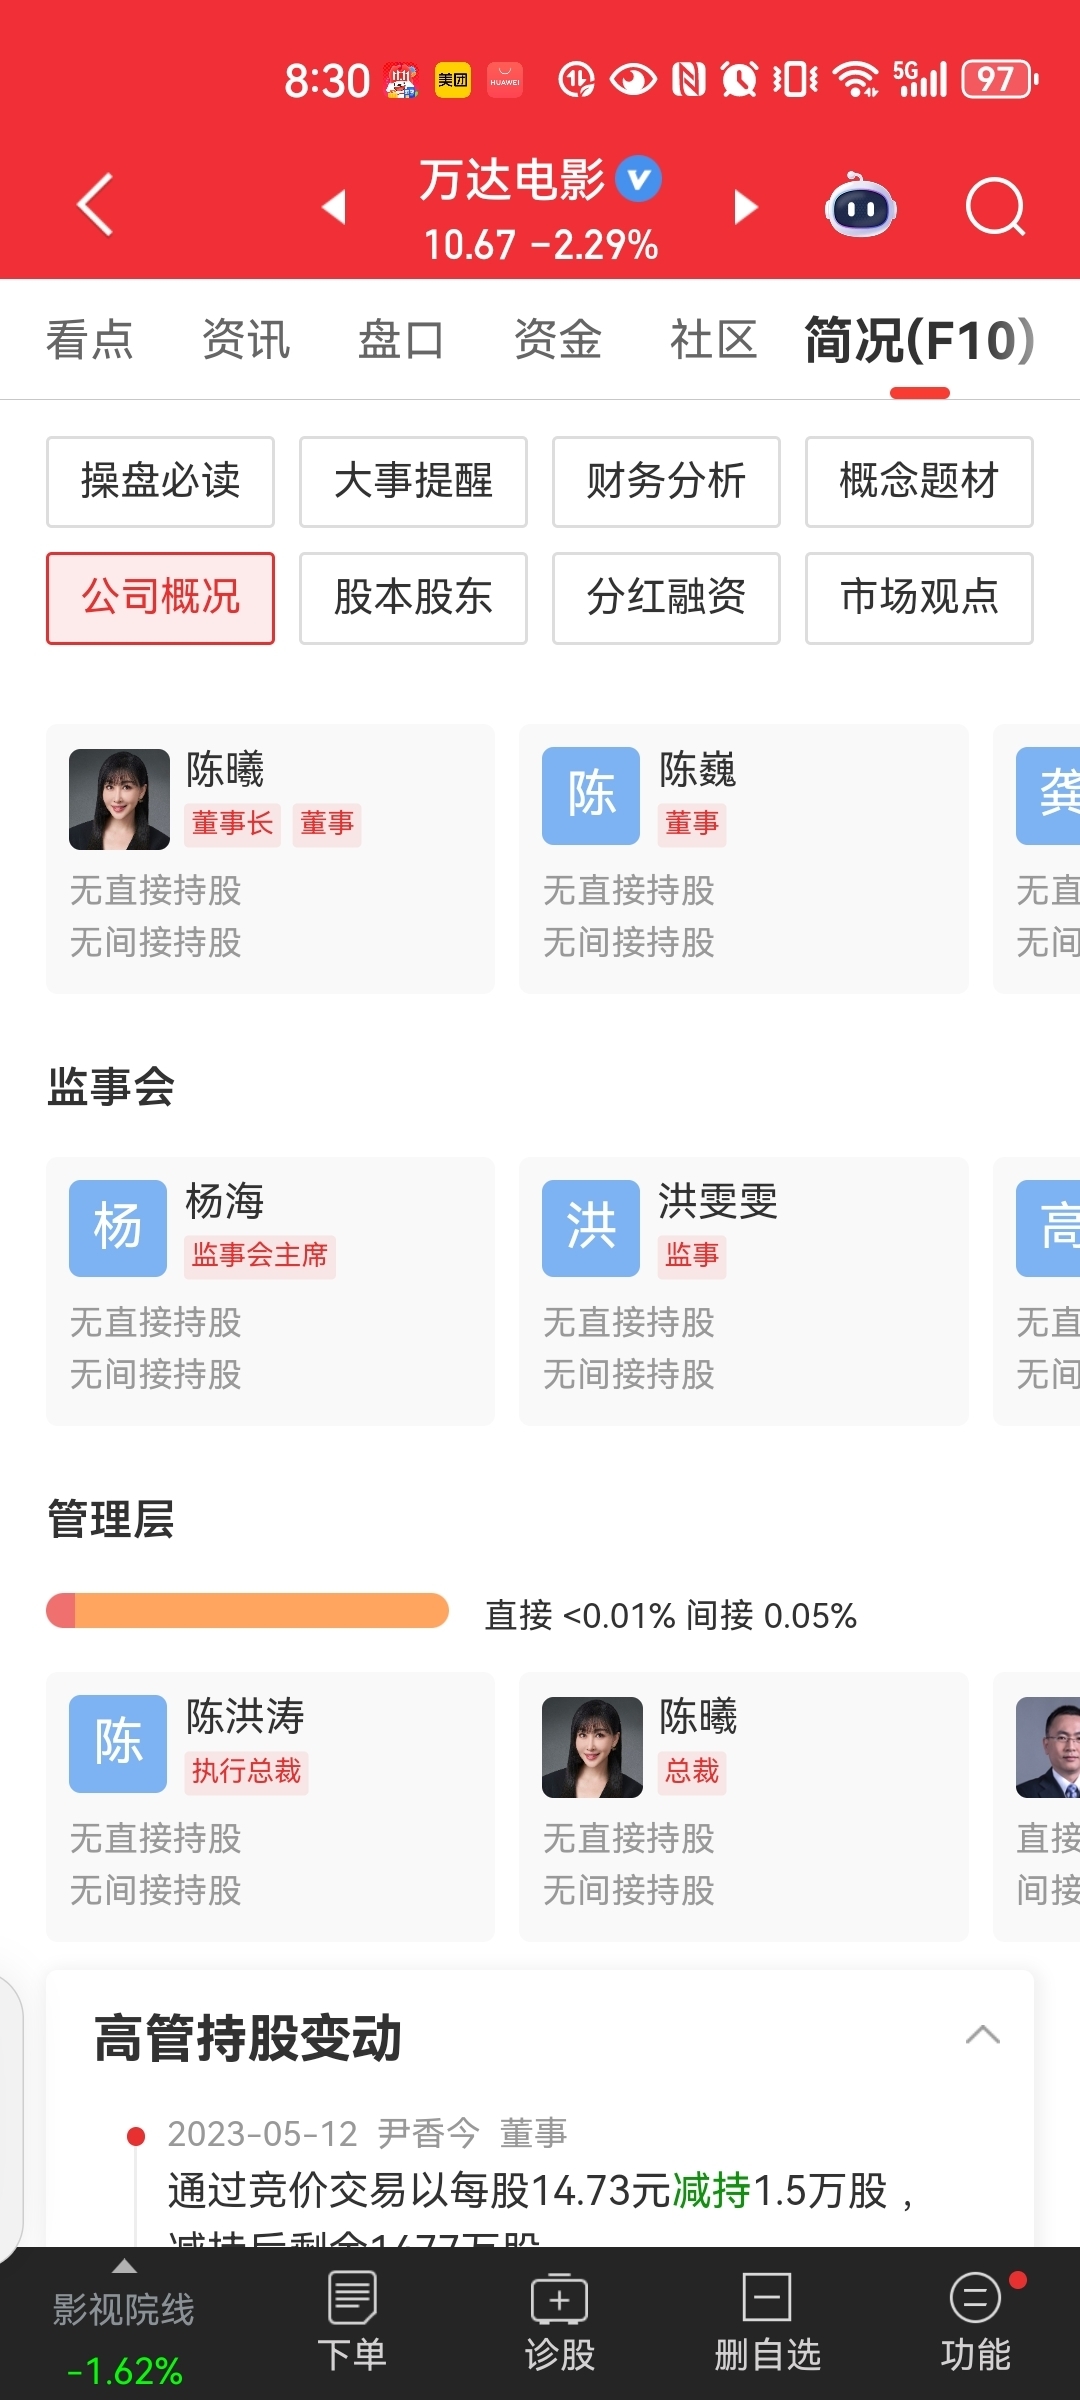
Task: Open the 财务分析 section
Action: (666, 482)
